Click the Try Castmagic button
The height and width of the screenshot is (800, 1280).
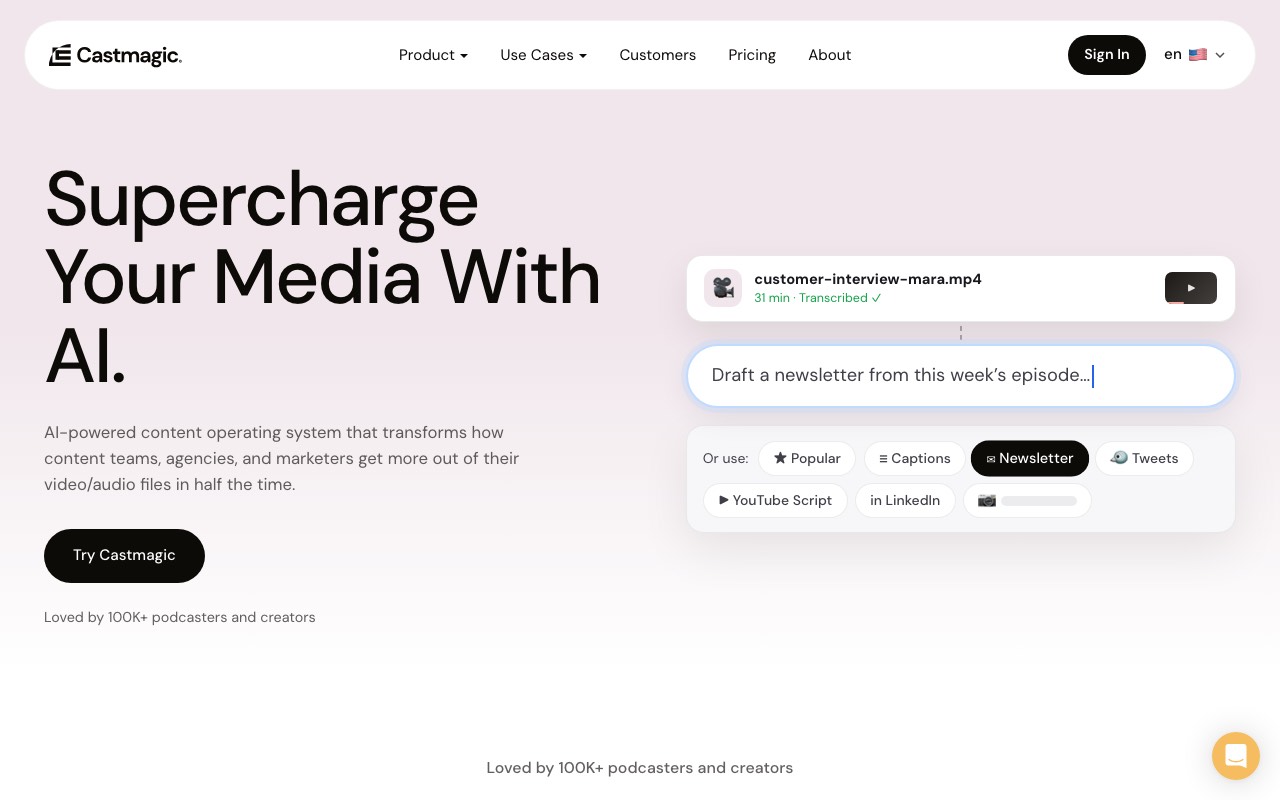124,556
